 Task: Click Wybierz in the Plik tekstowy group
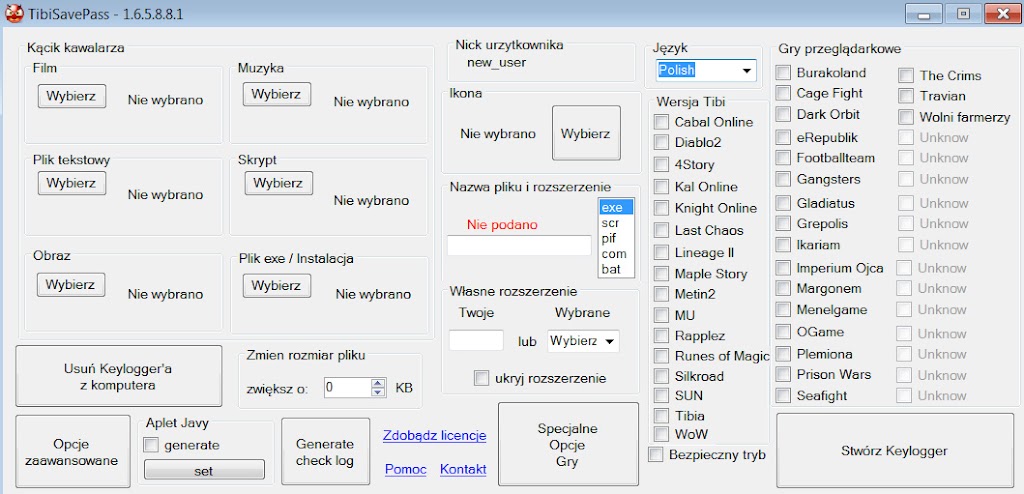point(71,183)
